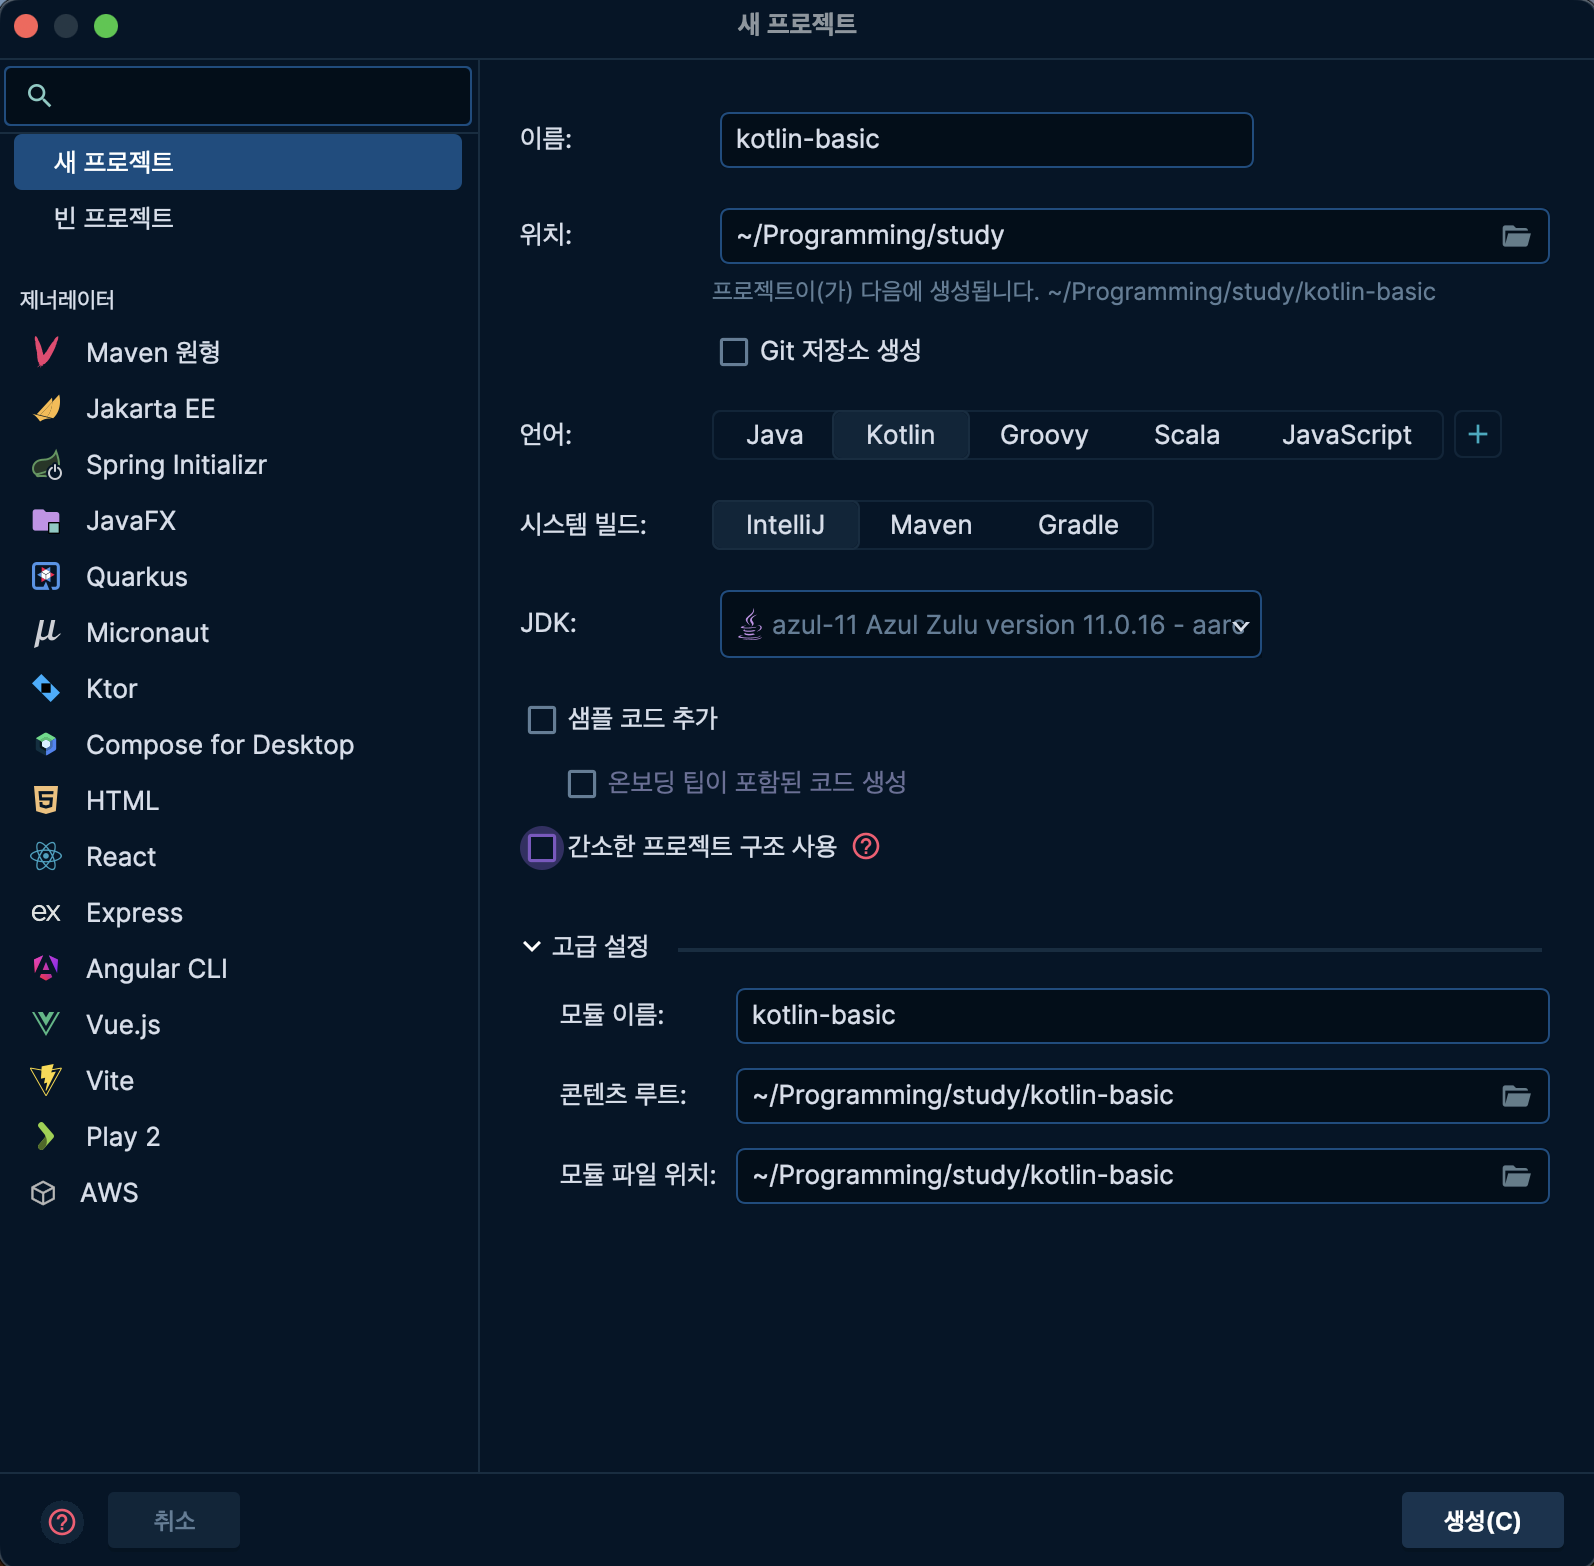Image resolution: width=1594 pixels, height=1566 pixels.
Task: Select Groovy as project language
Action: tap(1044, 435)
